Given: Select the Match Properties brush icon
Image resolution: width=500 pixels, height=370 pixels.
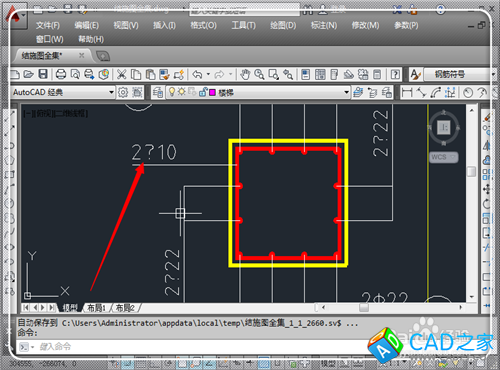Looking at the screenshot, I should pos(164,74).
